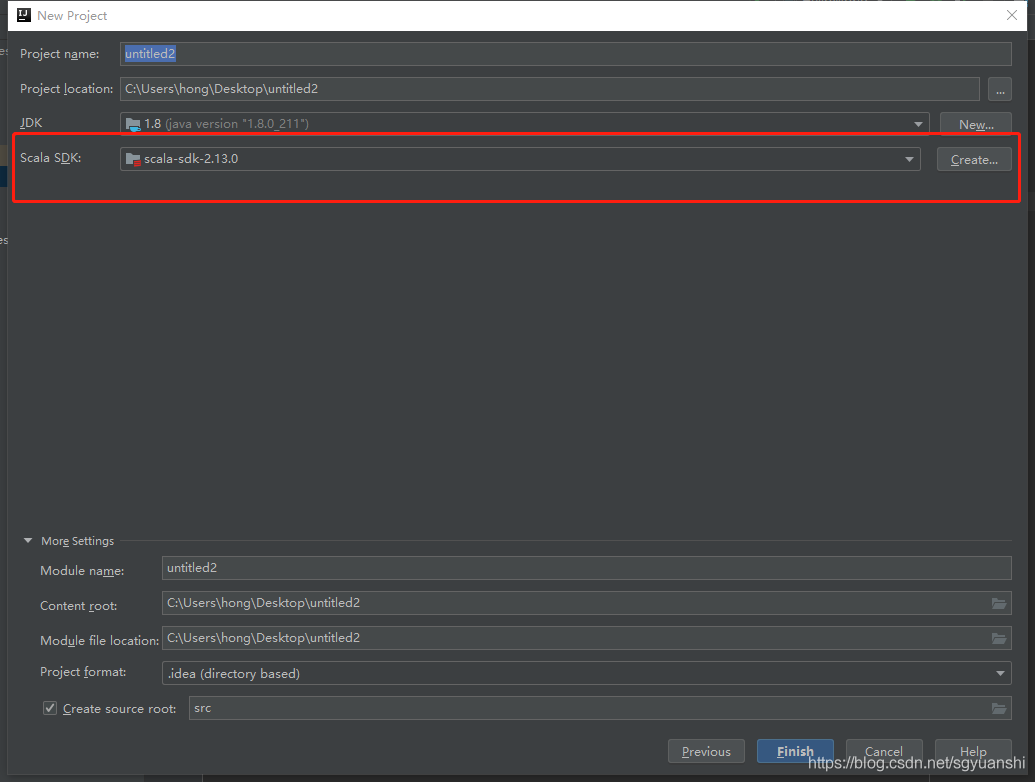Image resolution: width=1035 pixels, height=782 pixels.
Task: Click the JDK coffee cup icon
Action: [134, 123]
